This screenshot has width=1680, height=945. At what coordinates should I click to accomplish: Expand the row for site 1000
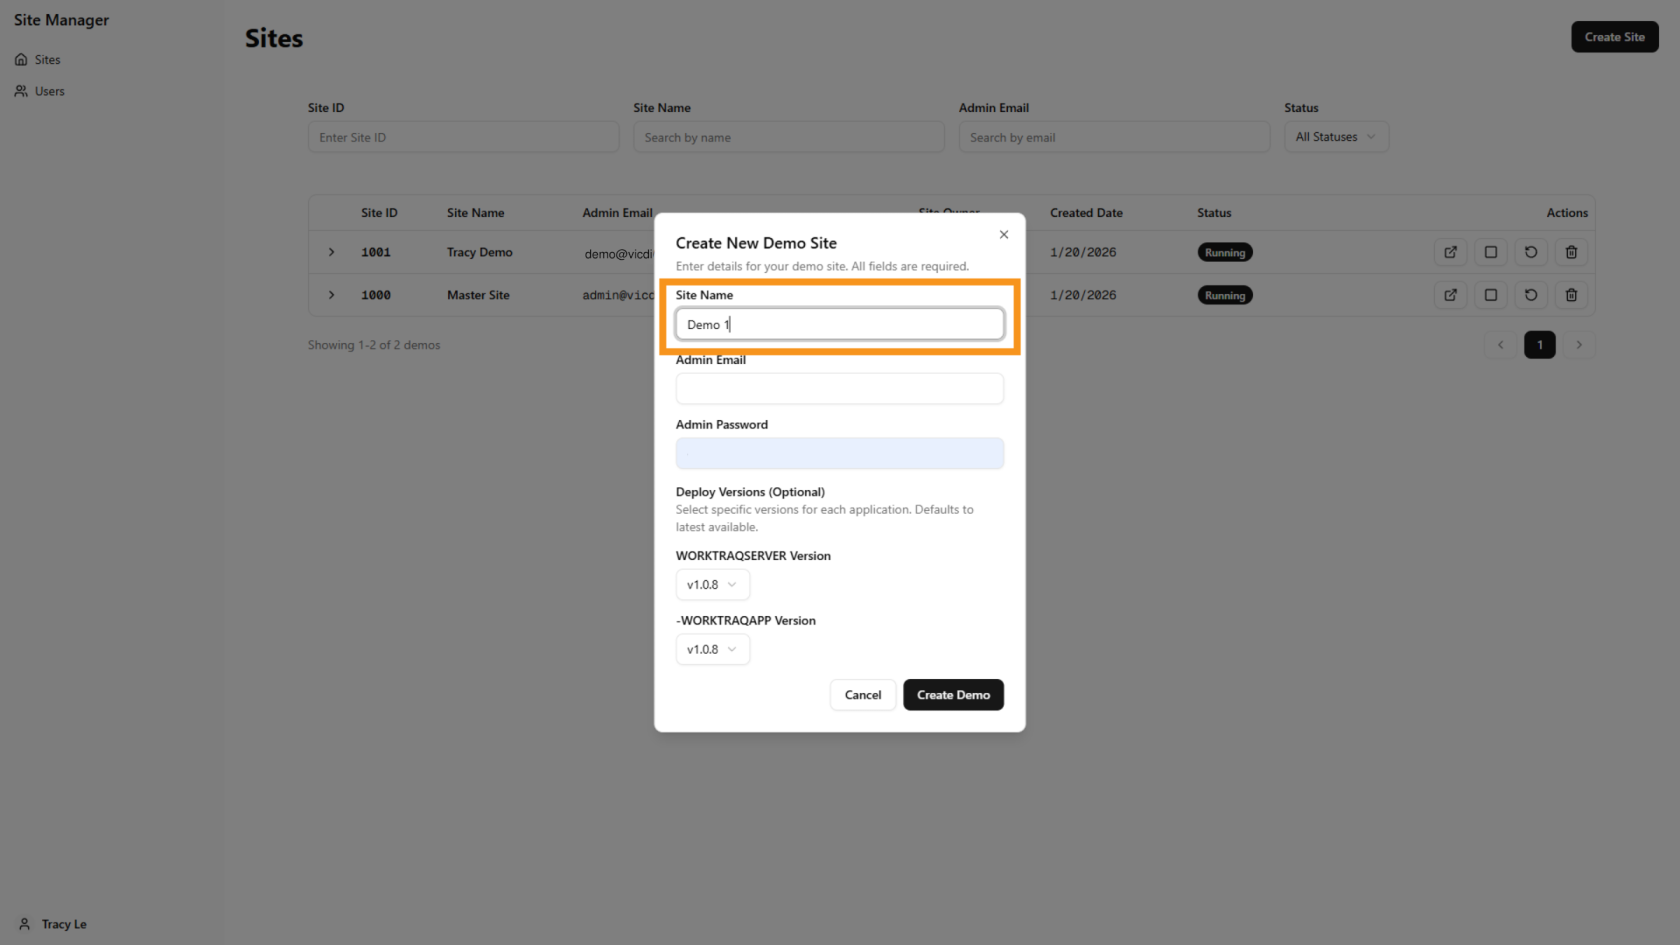tap(331, 295)
